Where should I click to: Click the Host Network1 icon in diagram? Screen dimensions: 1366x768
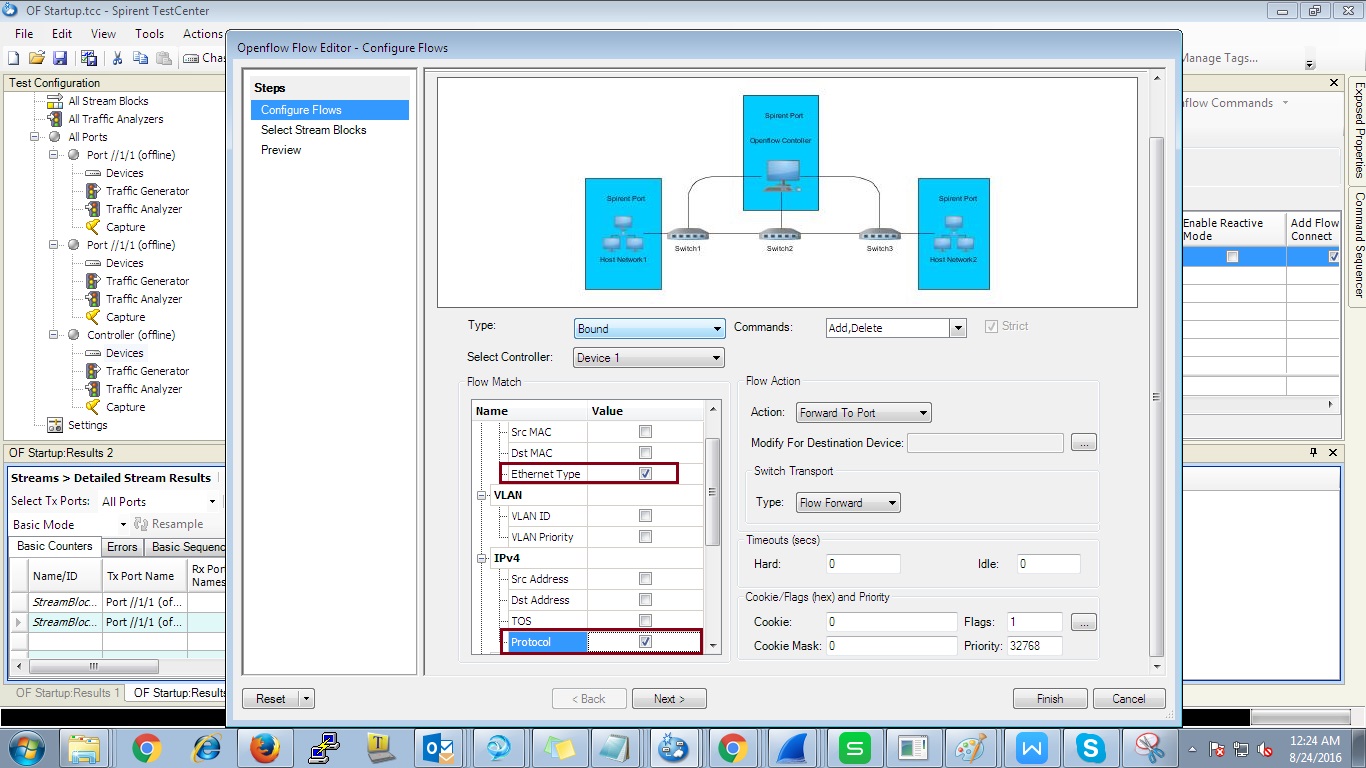point(623,234)
